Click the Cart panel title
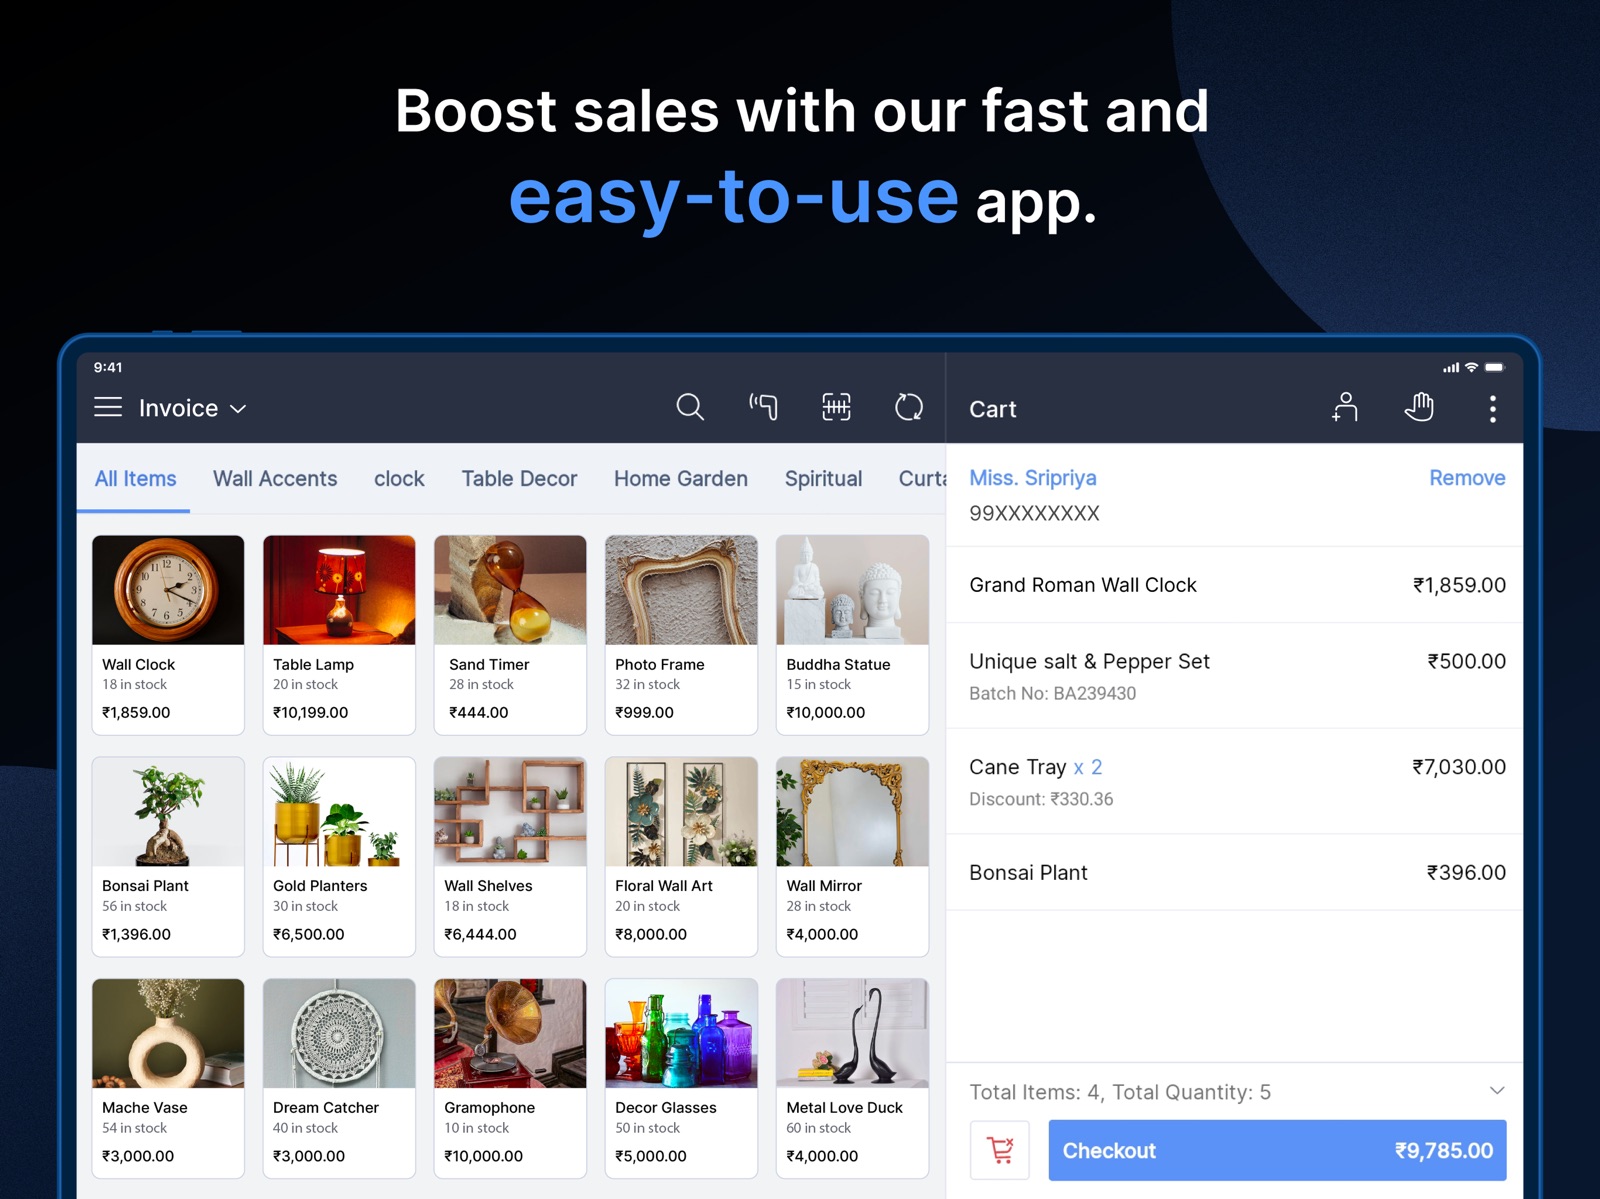Image resolution: width=1600 pixels, height=1199 pixels. pos(993,409)
